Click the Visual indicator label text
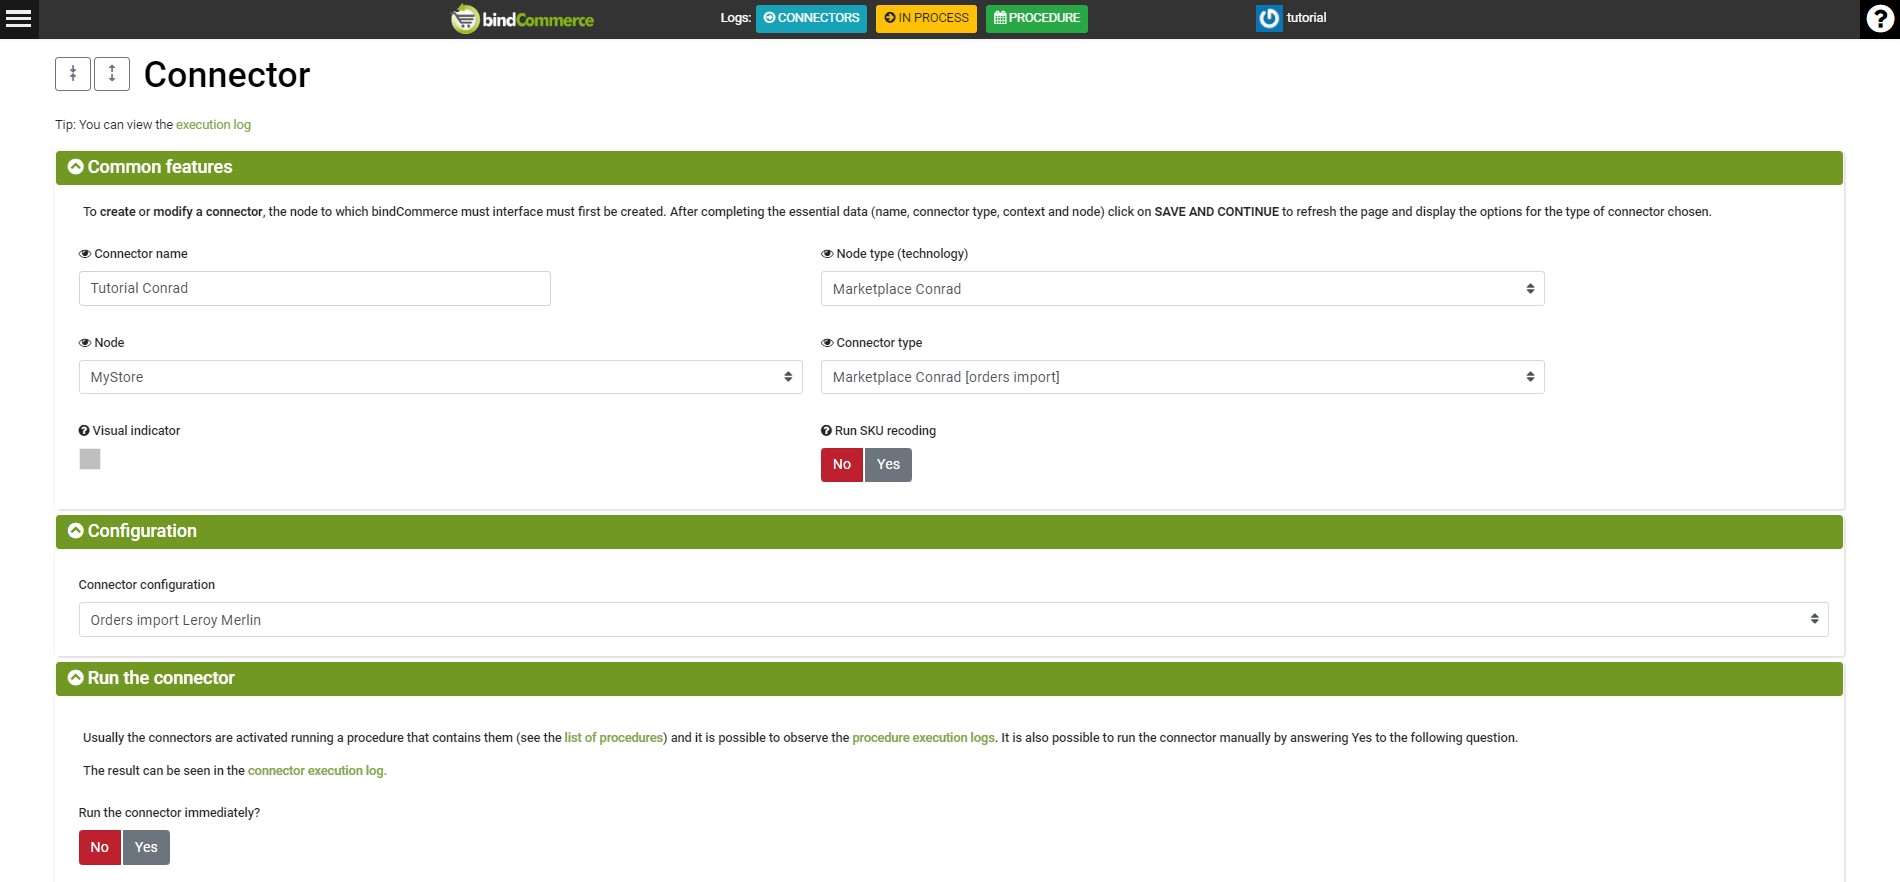Image resolution: width=1900 pixels, height=882 pixels. (136, 431)
